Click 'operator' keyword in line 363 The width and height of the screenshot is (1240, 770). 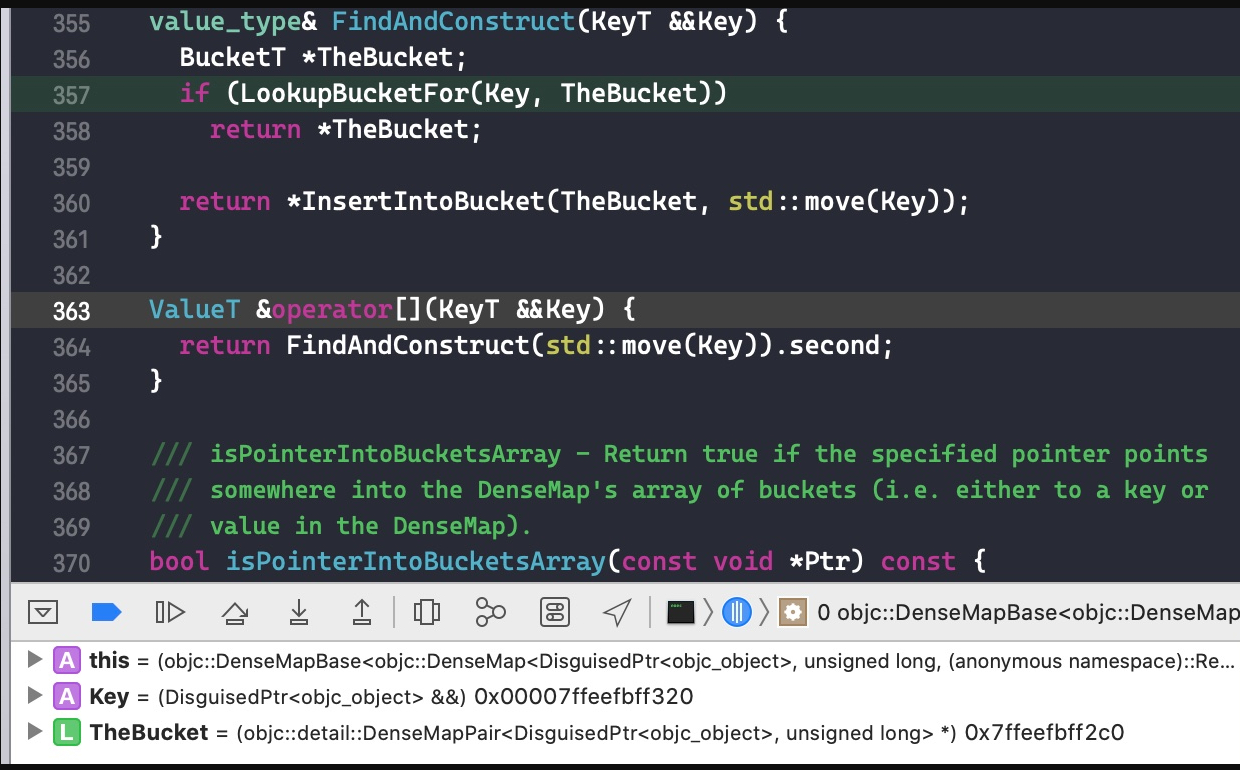[332, 310]
